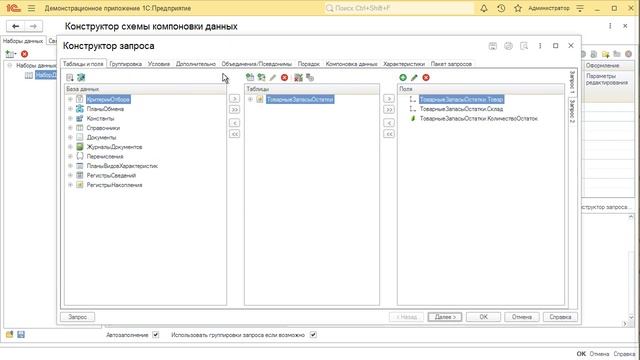This screenshot has height=360, width=640.
Task: Open the main hamburger menu in title bar
Action: [x=31, y=8]
